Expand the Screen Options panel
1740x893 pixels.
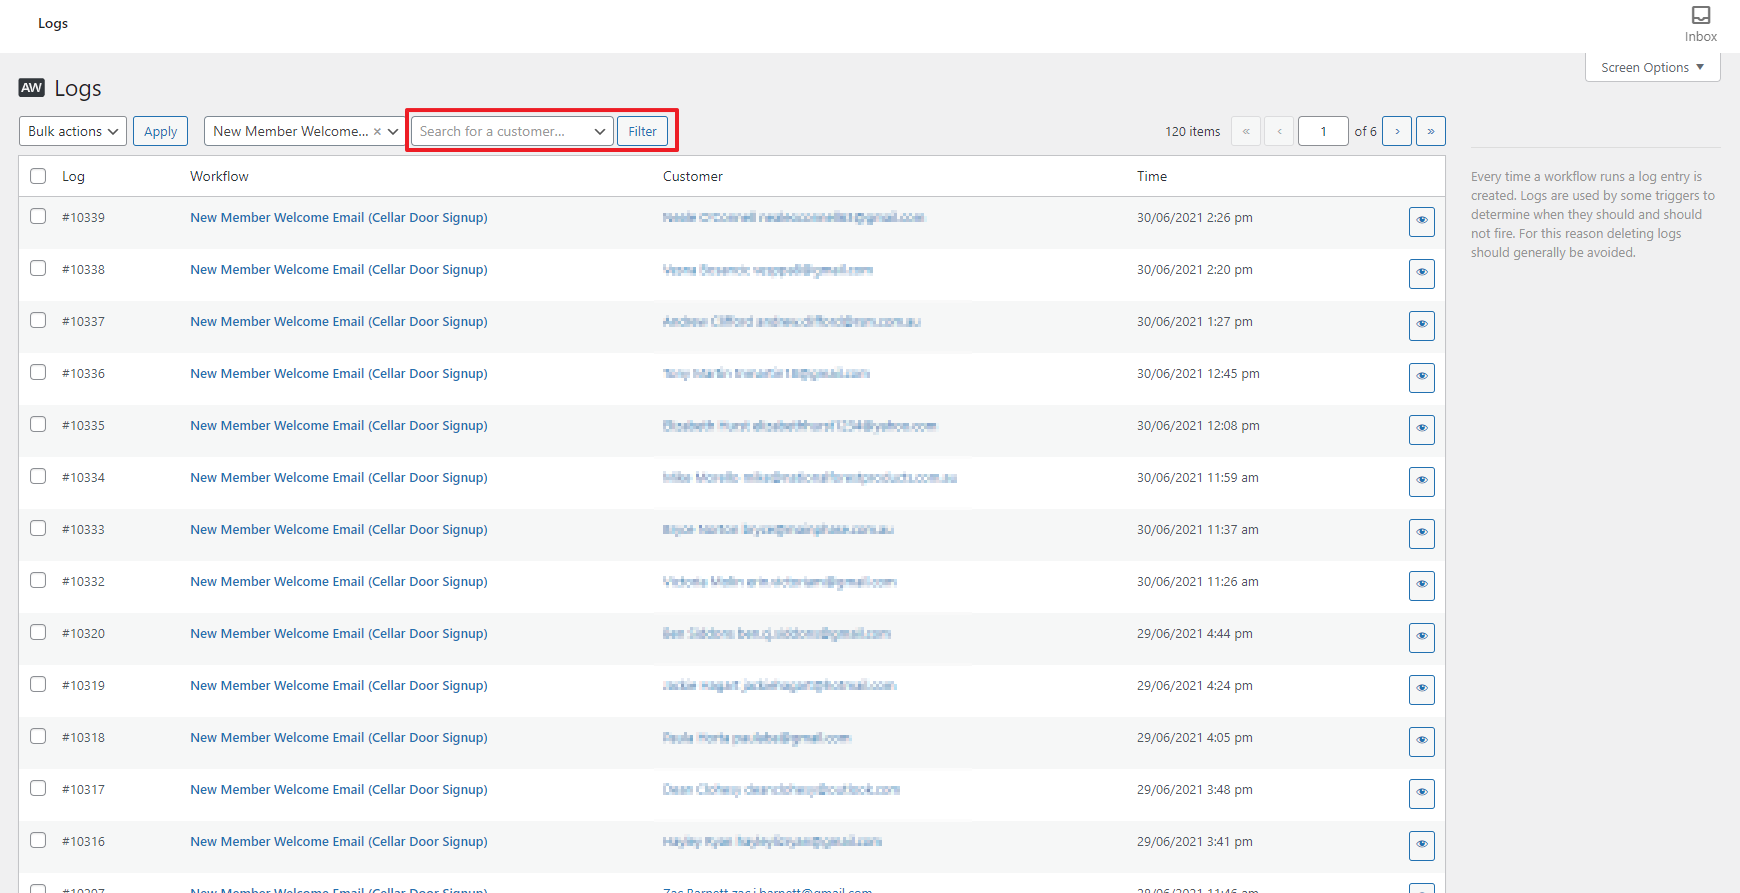(x=1652, y=67)
